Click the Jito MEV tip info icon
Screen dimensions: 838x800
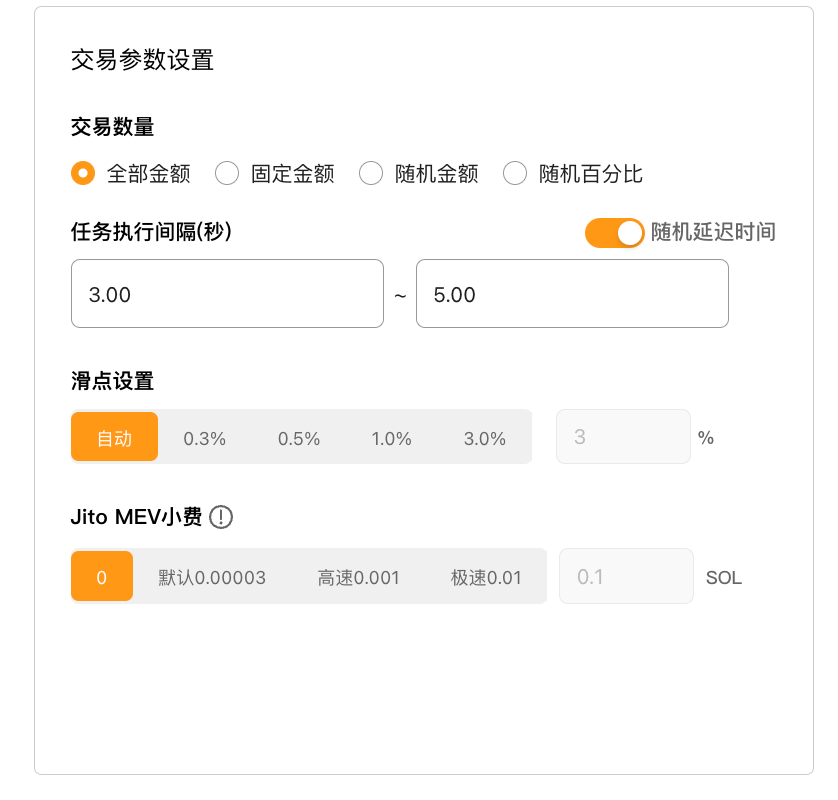(221, 517)
